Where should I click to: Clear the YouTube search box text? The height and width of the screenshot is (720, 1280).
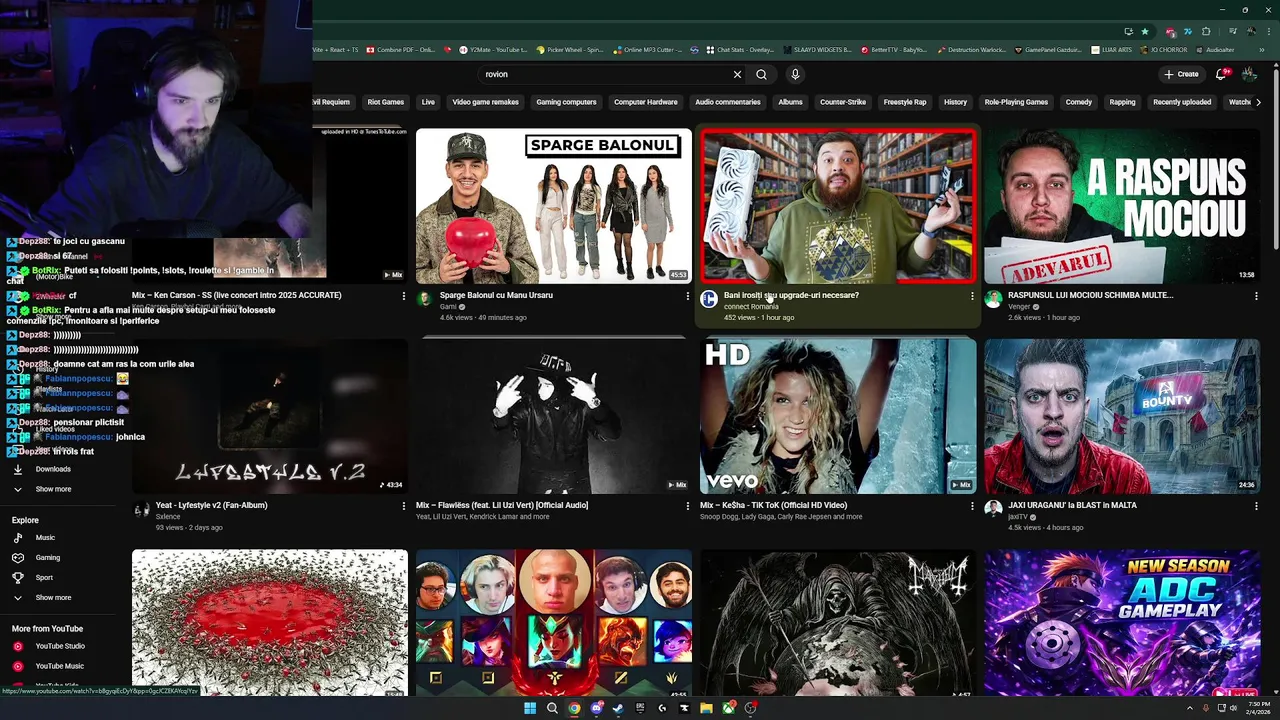[737, 74]
